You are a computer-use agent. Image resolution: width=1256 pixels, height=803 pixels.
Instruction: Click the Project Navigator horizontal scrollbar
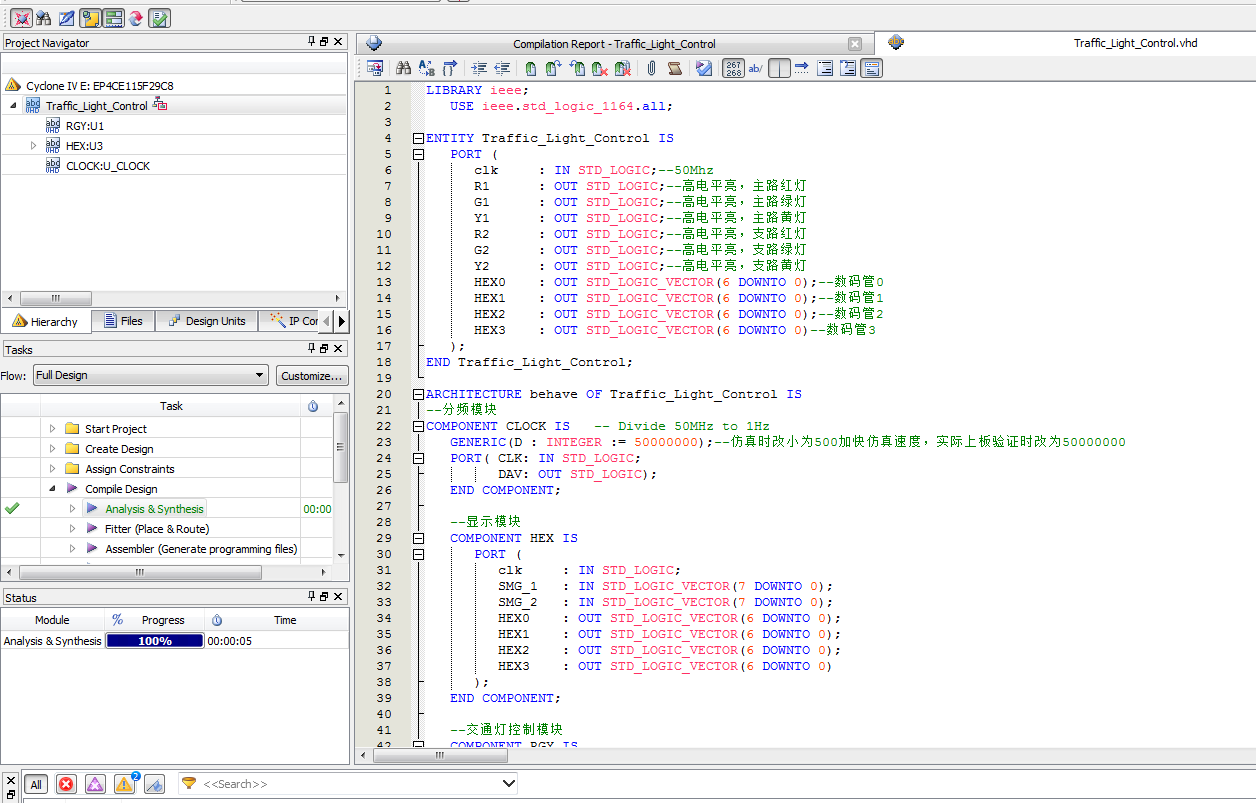(56, 298)
